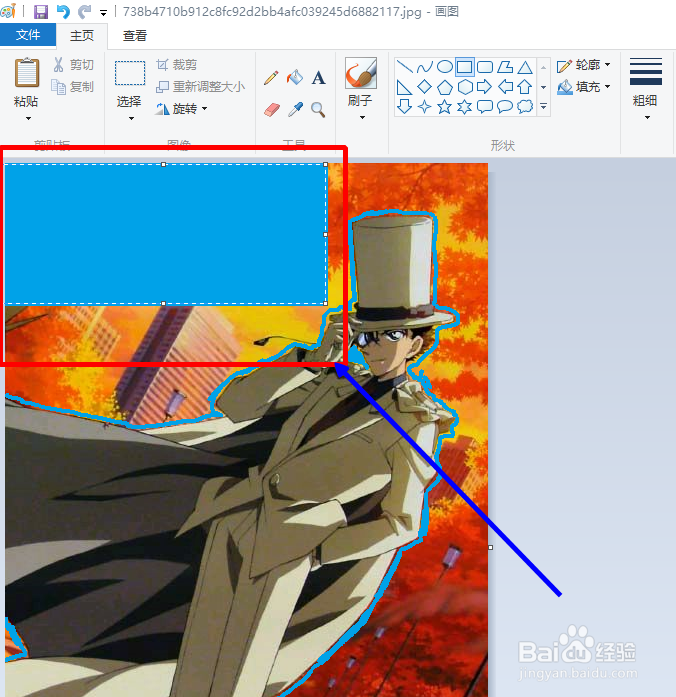
Task: Select the Eraser tool
Action: [272, 109]
